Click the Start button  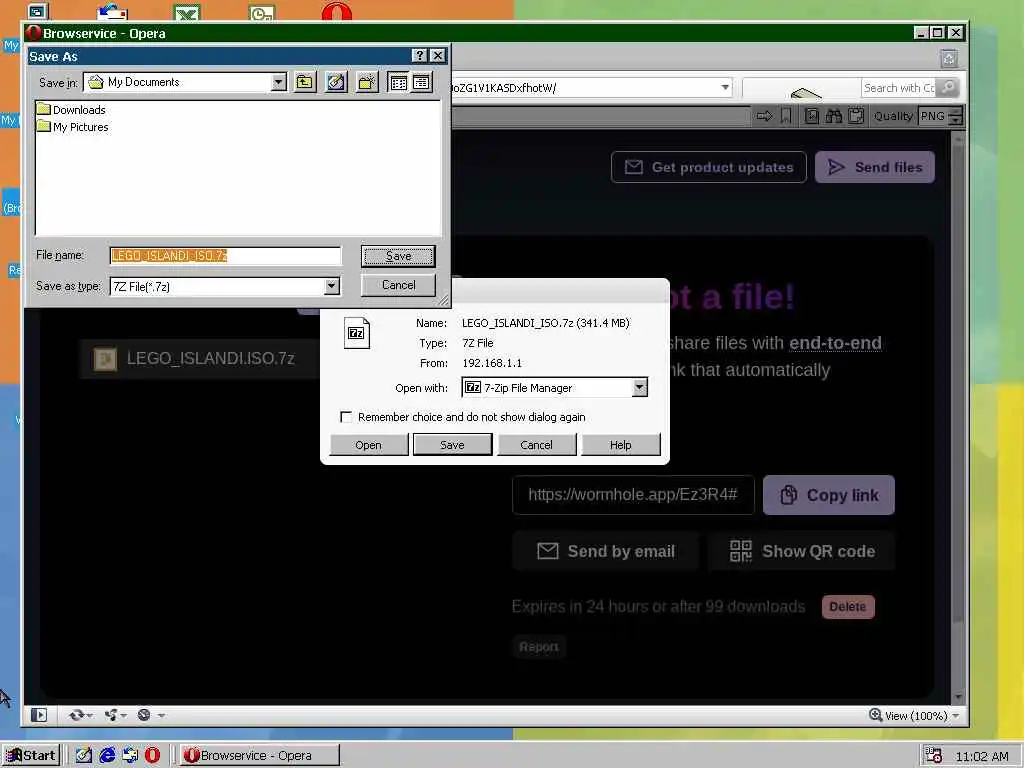pyautogui.click(x=30, y=756)
